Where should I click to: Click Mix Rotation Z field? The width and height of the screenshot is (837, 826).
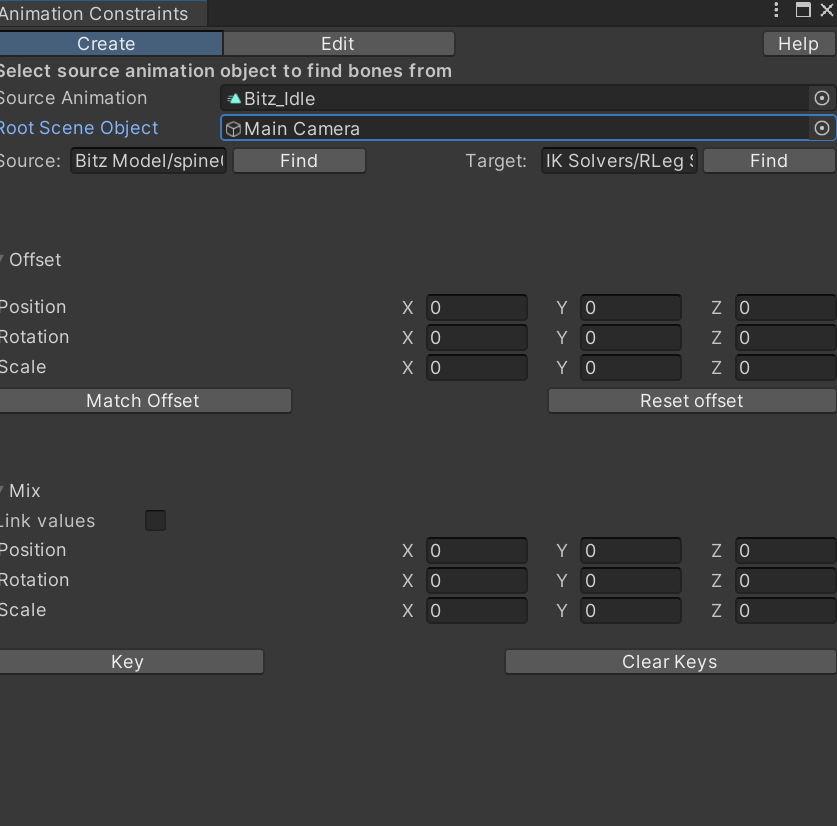click(786, 580)
